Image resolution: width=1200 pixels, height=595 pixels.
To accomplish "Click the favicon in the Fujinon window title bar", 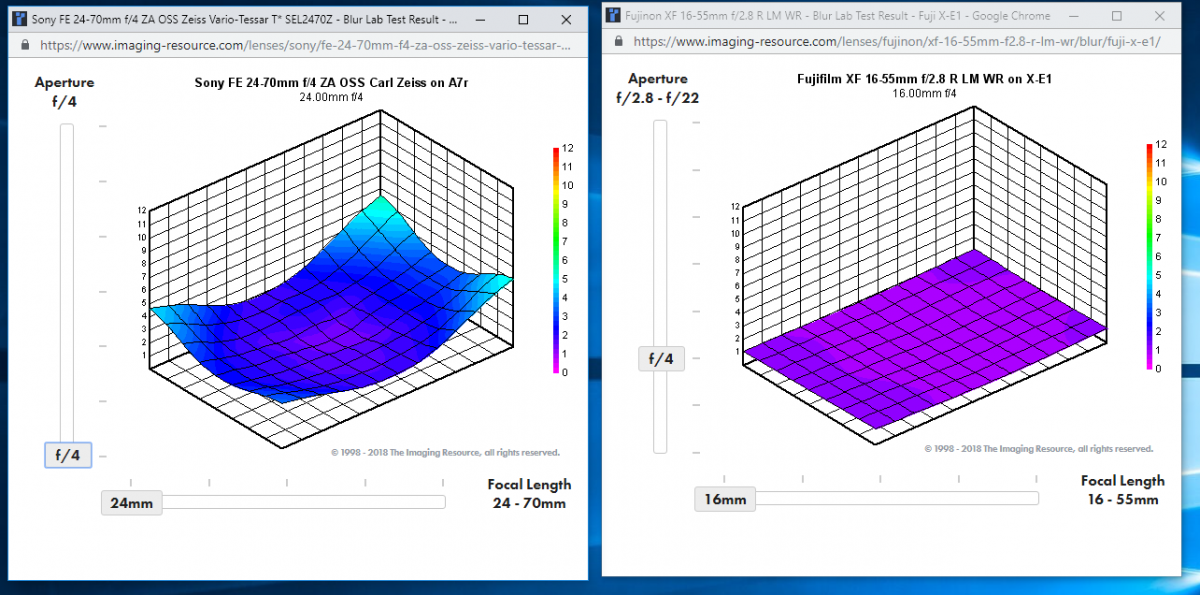I will (x=614, y=16).
